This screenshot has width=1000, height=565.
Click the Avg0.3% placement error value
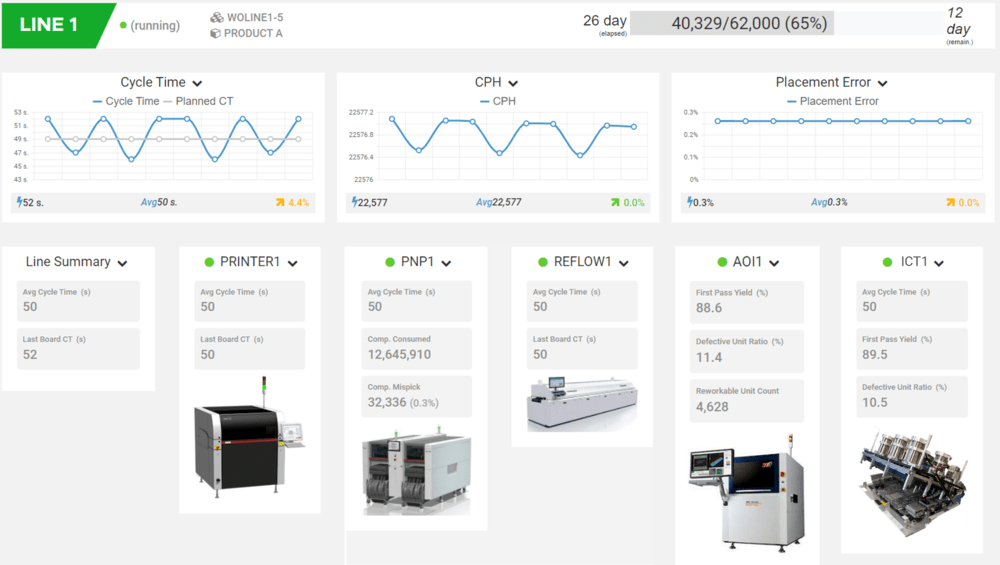tap(829, 202)
